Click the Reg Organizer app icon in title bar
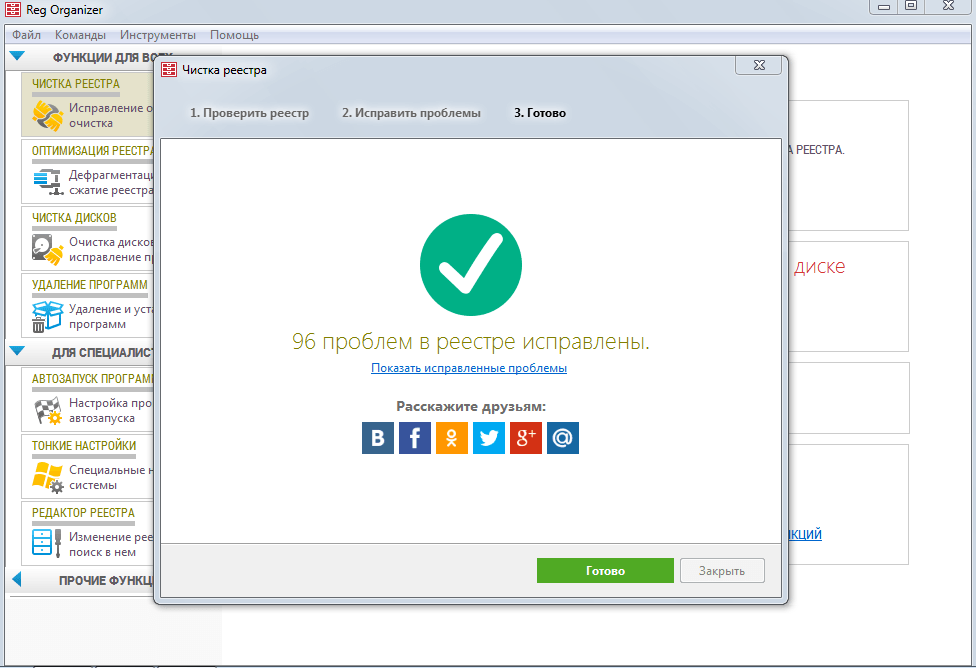The height and width of the screenshot is (668, 976). tap(12, 9)
